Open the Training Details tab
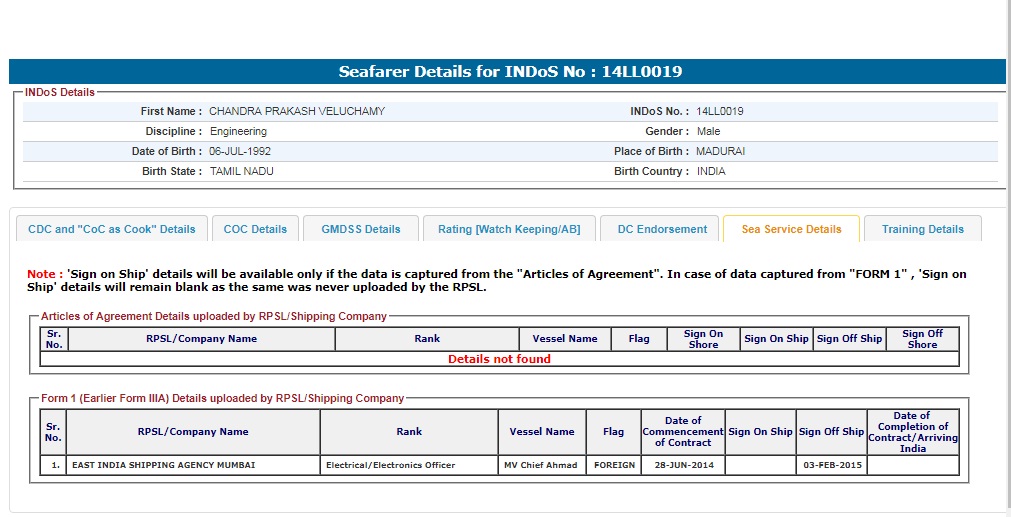Screen dimensions: 1011x517 [922, 229]
